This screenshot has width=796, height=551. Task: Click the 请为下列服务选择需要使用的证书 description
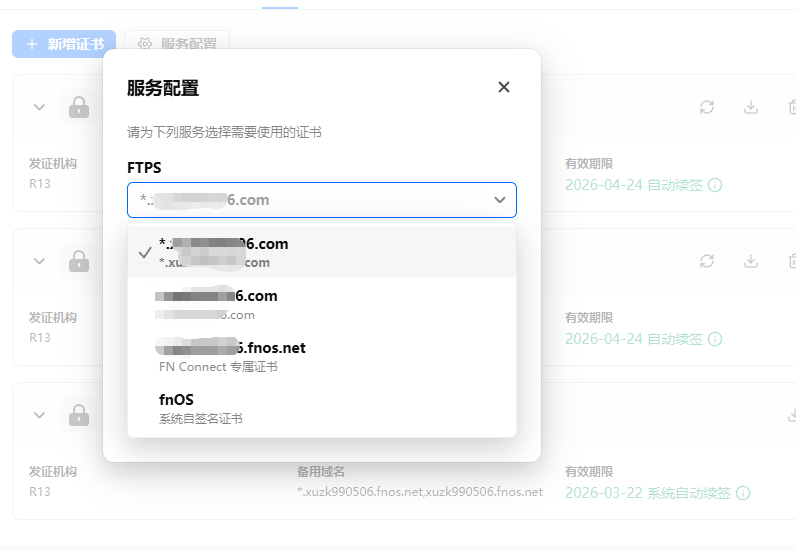(x=224, y=133)
